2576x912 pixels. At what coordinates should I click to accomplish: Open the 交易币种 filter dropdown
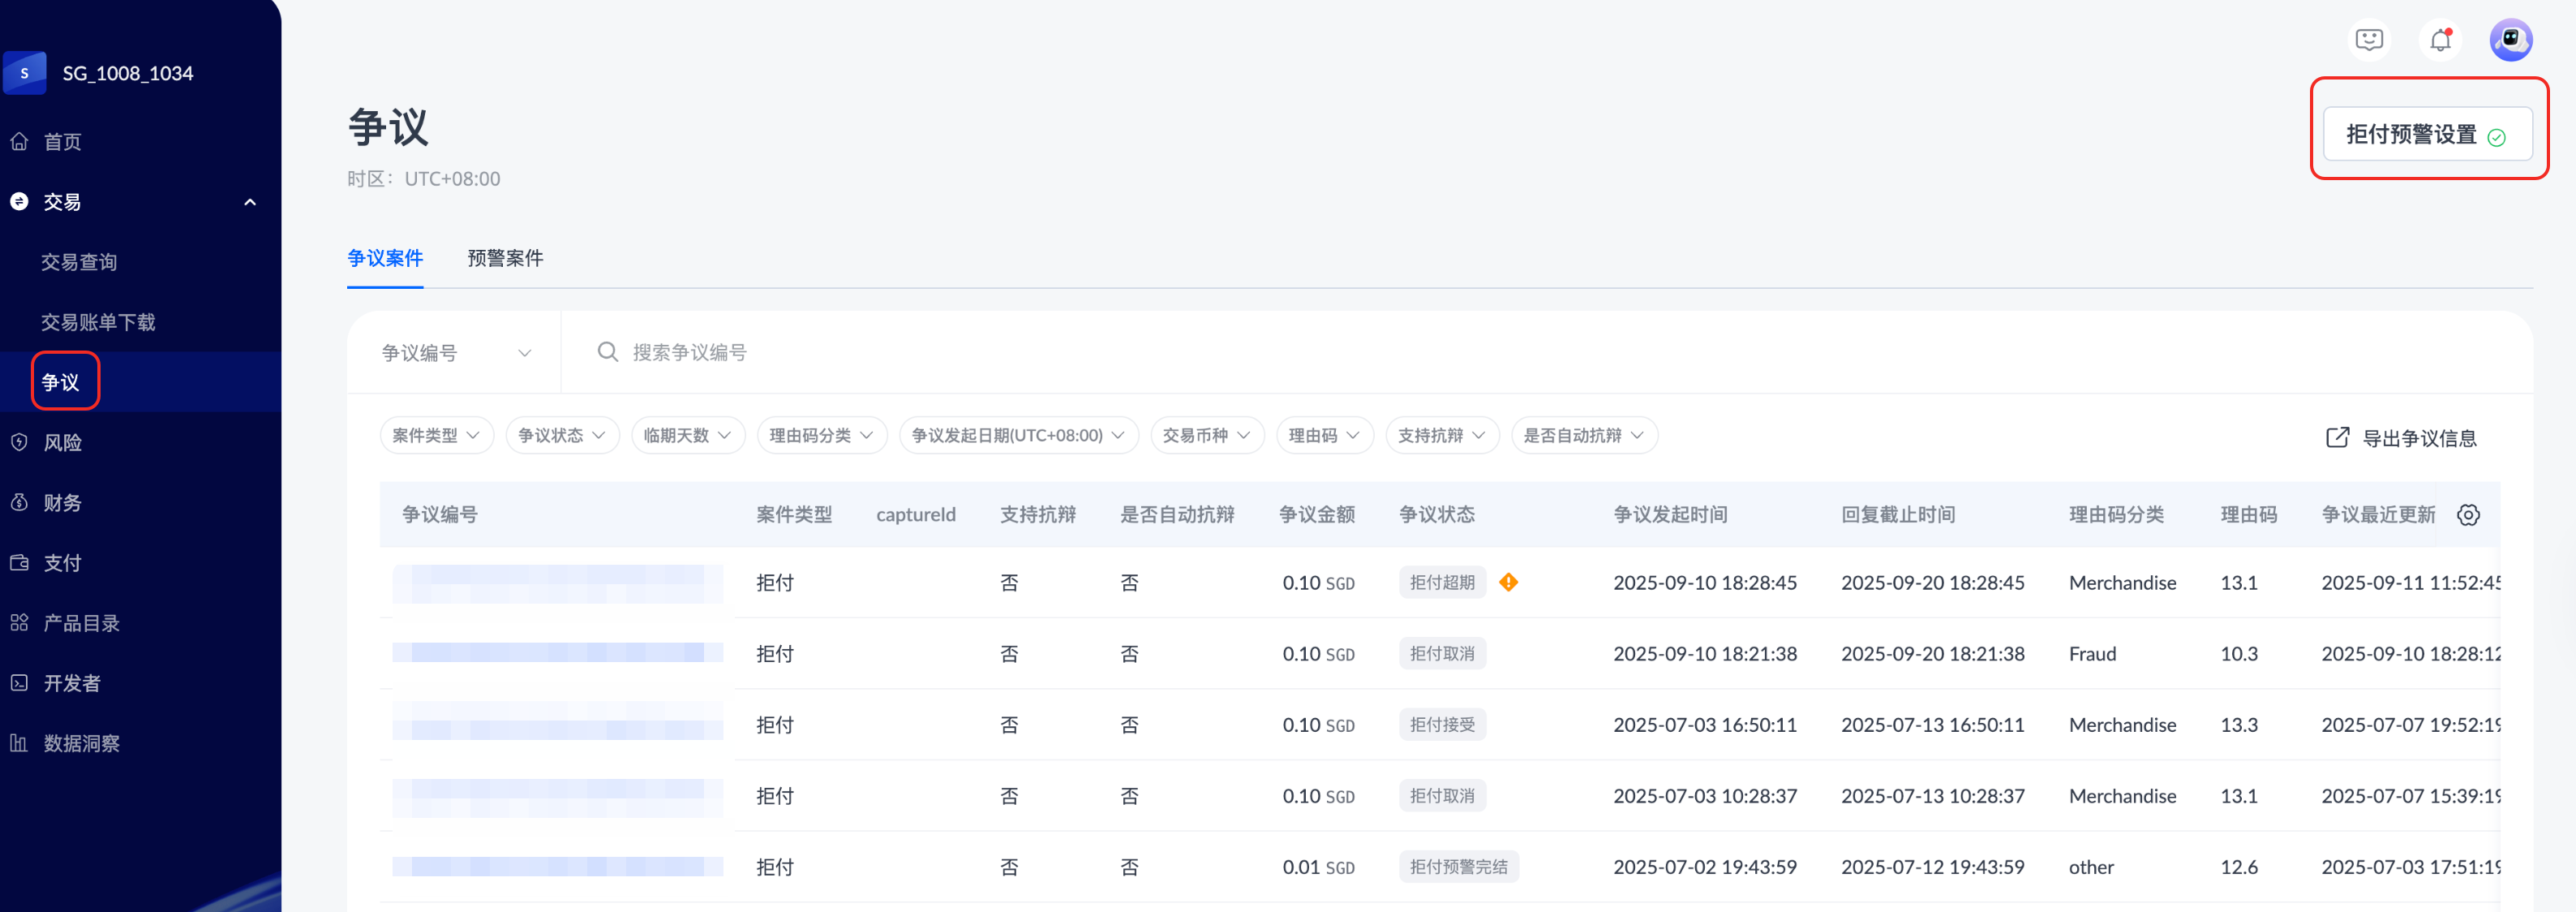pos(1206,435)
